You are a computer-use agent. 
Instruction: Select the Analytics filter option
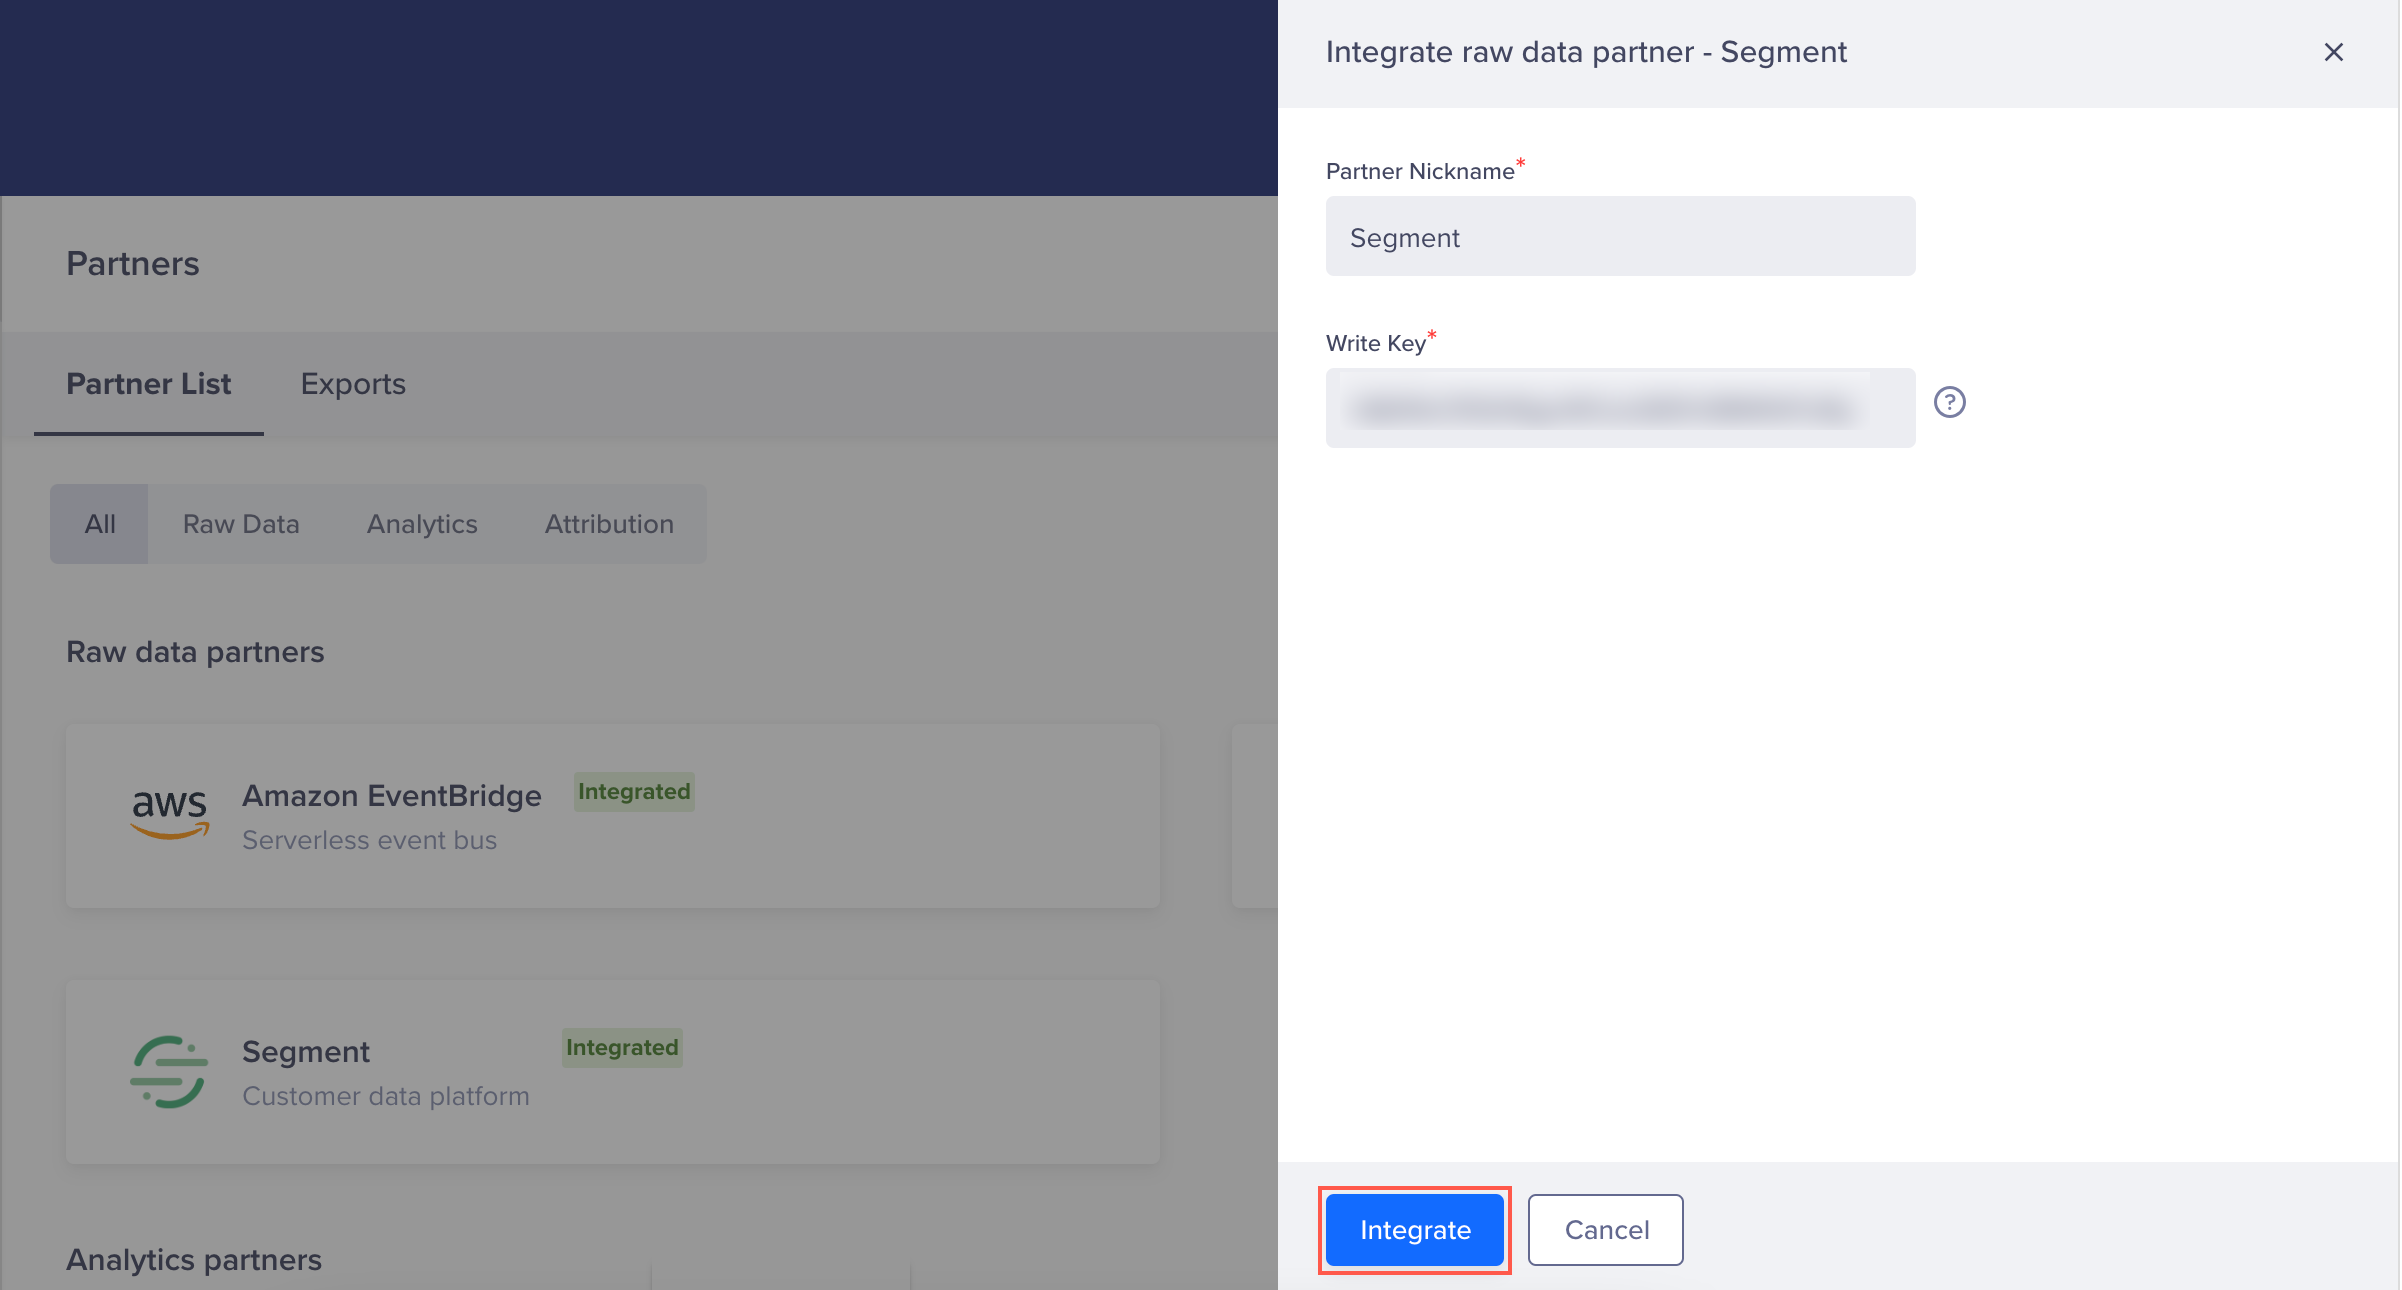click(421, 523)
